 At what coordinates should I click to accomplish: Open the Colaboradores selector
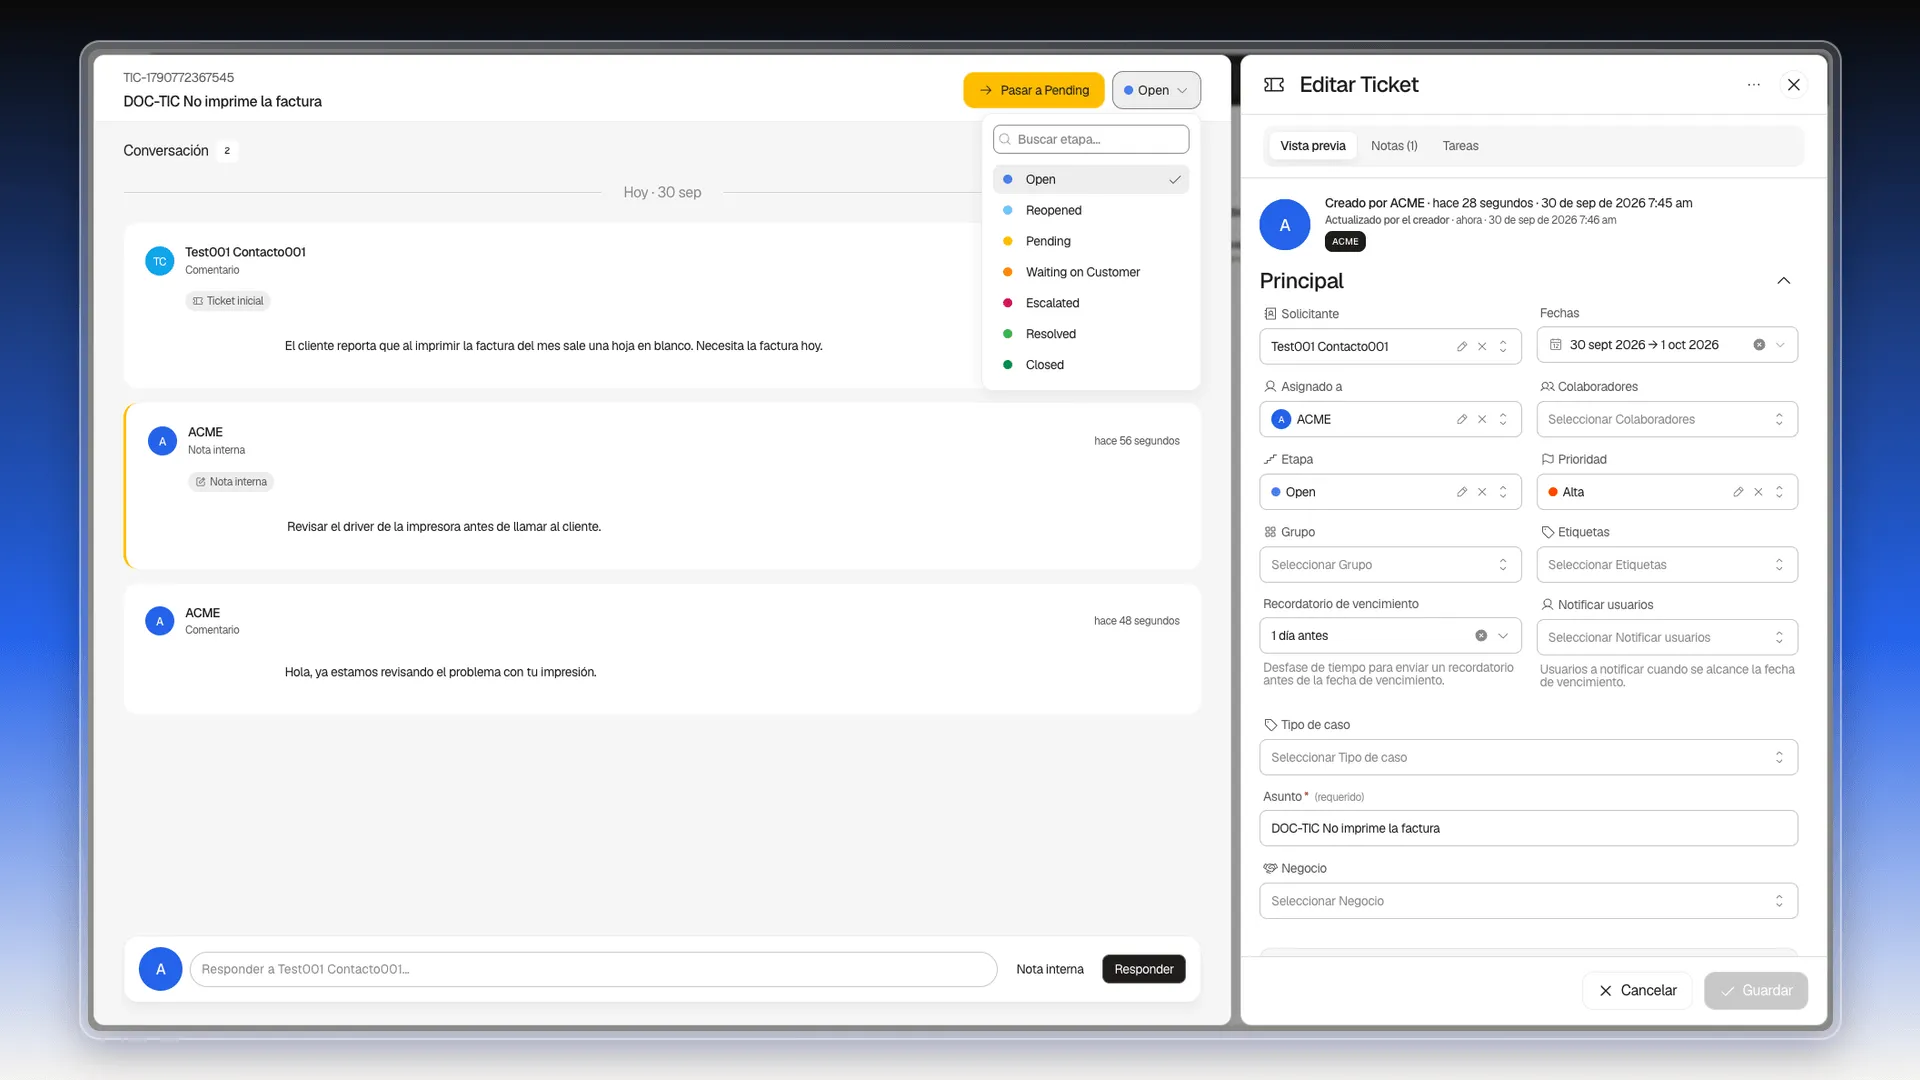[x=1667, y=419]
